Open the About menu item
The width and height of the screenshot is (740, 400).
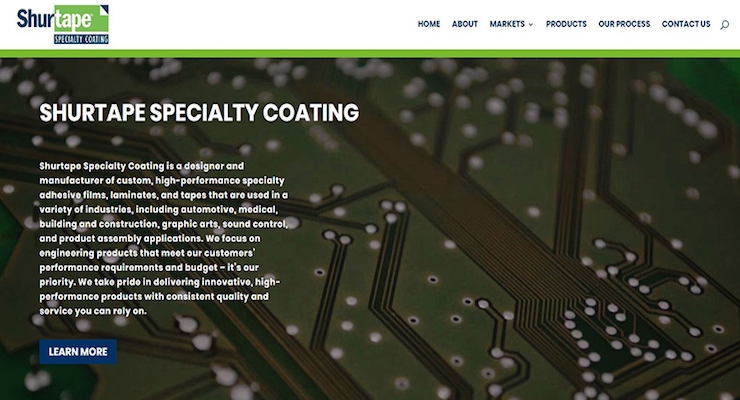click(x=464, y=24)
